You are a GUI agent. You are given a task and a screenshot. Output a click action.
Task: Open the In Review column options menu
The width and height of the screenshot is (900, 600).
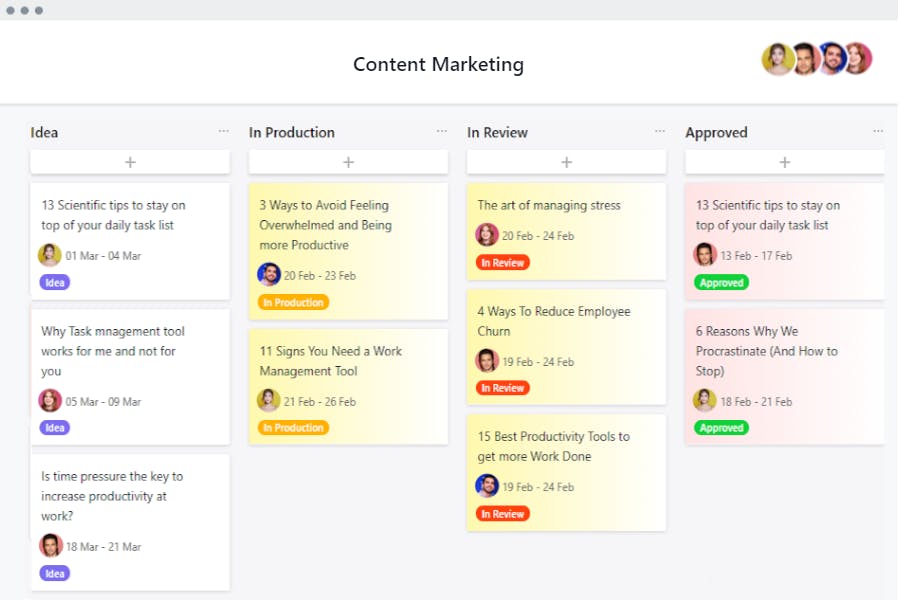660,131
